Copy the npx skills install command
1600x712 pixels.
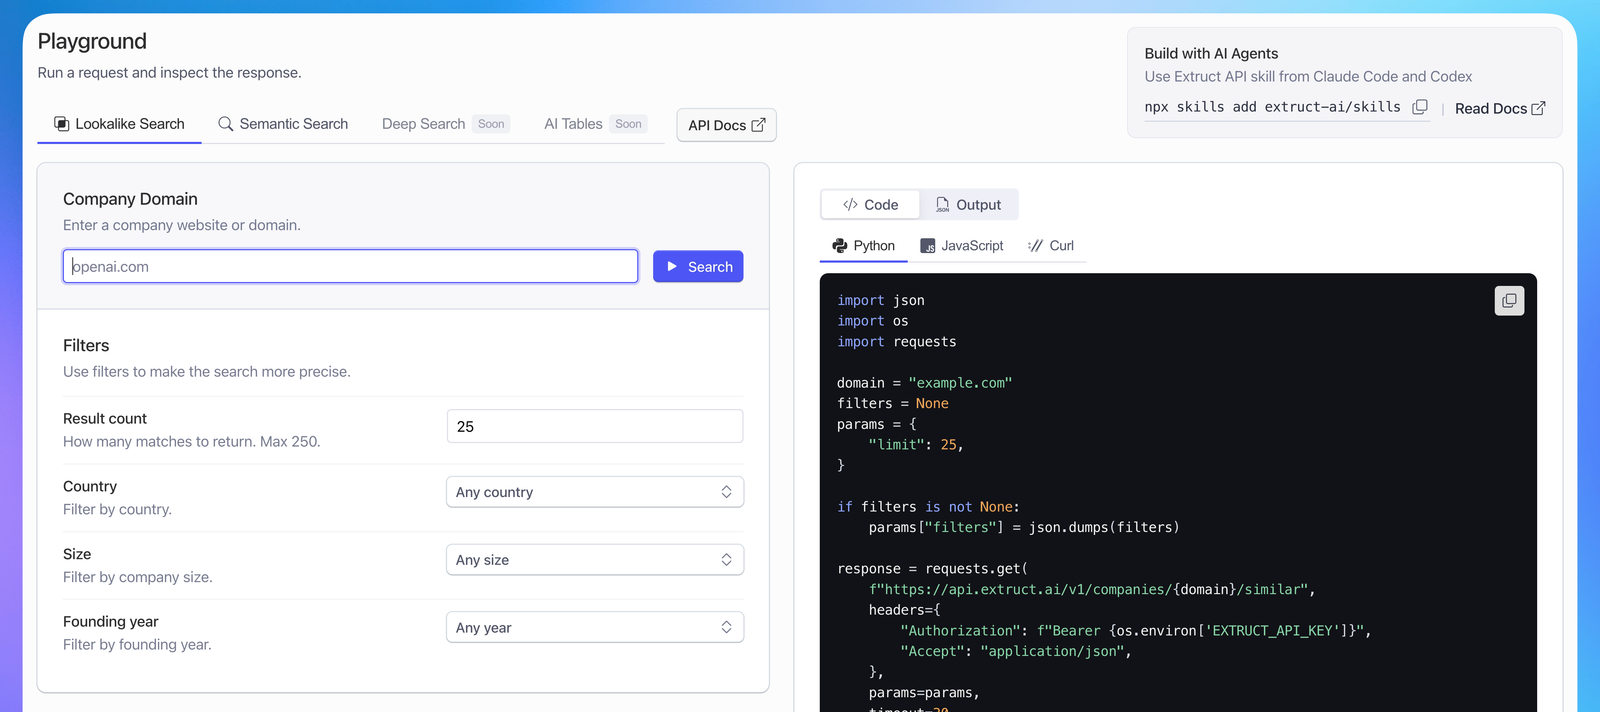(x=1419, y=107)
